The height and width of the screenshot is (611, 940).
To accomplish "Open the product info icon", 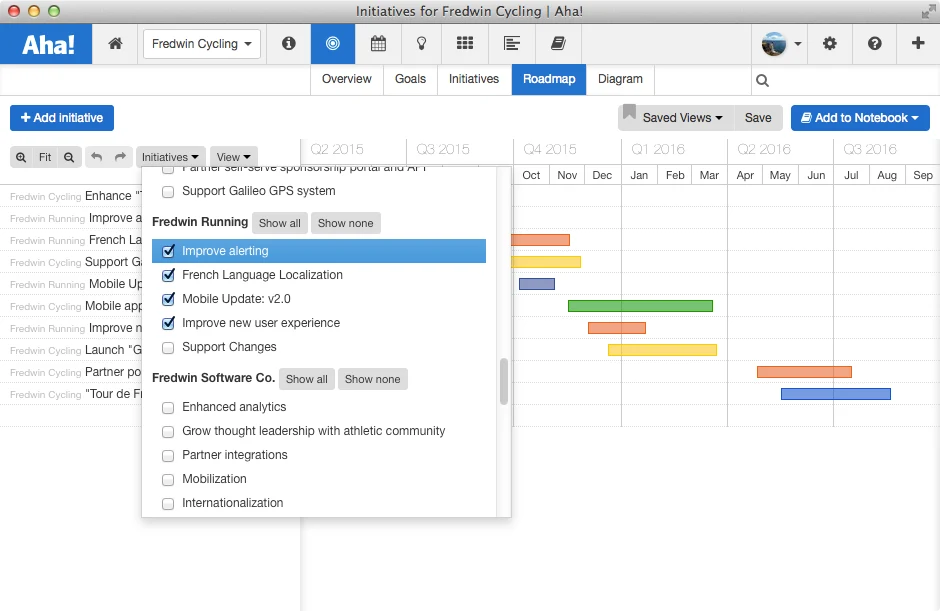I will 288,44.
